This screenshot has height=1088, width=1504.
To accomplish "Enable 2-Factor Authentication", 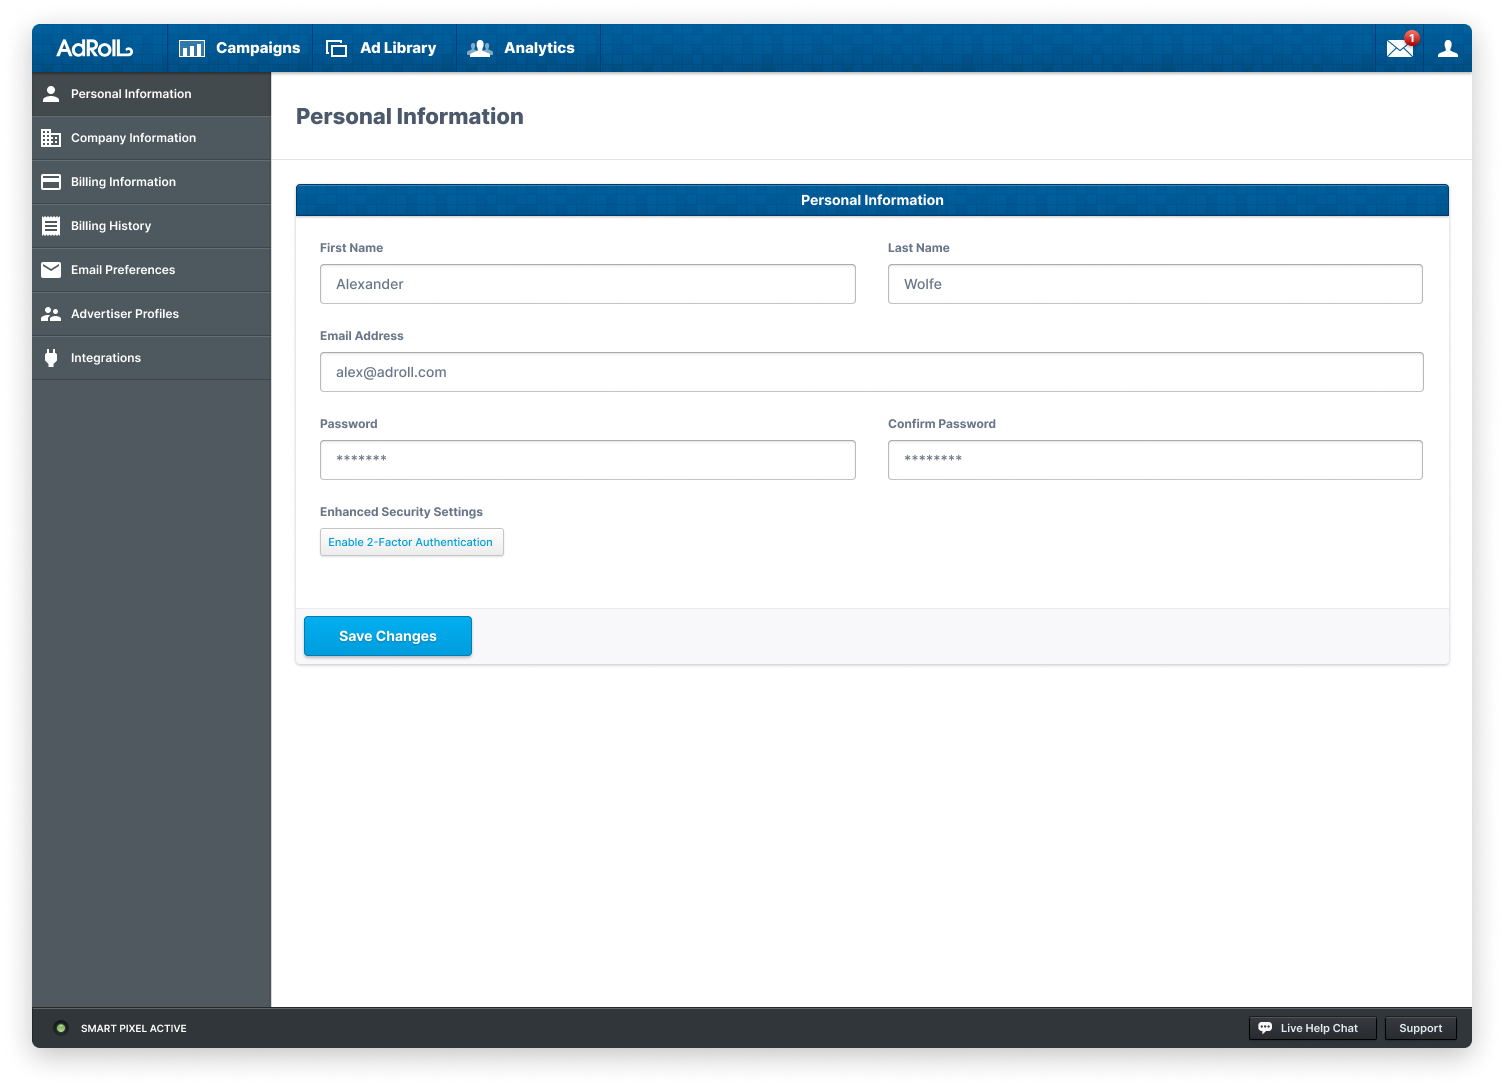I will 411,542.
